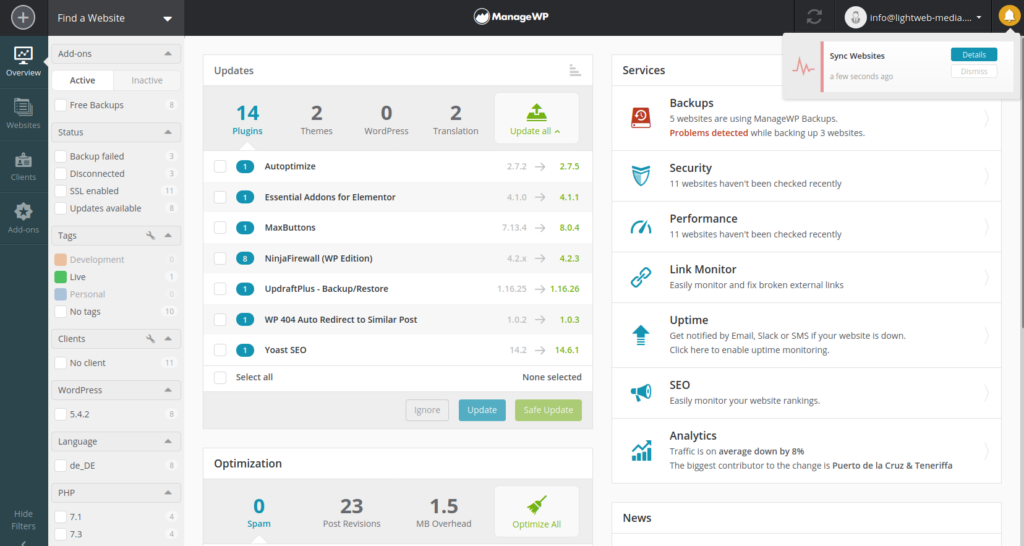Tick the SSL enabled checkbox
This screenshot has width=1024, height=546.
tap(61, 191)
